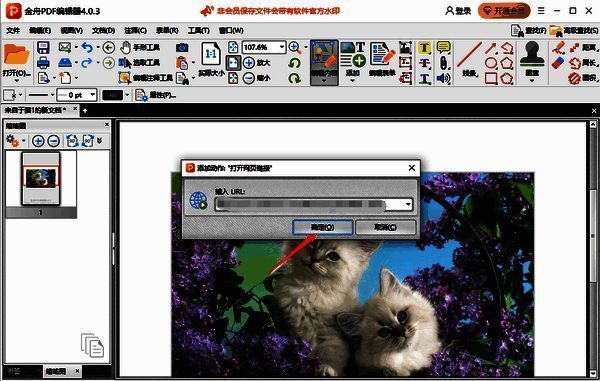Rotate the page counter-clockwise with the green arrow

pyautogui.click(x=294, y=63)
